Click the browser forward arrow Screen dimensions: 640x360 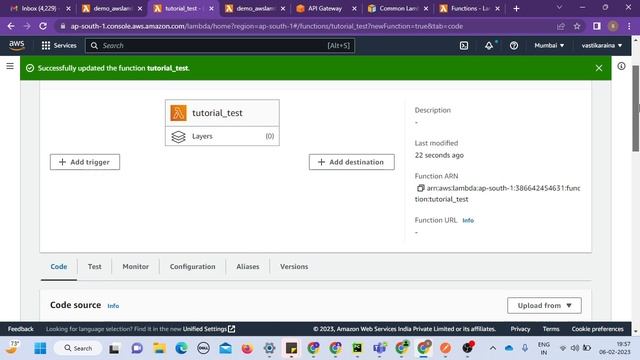(27, 26)
